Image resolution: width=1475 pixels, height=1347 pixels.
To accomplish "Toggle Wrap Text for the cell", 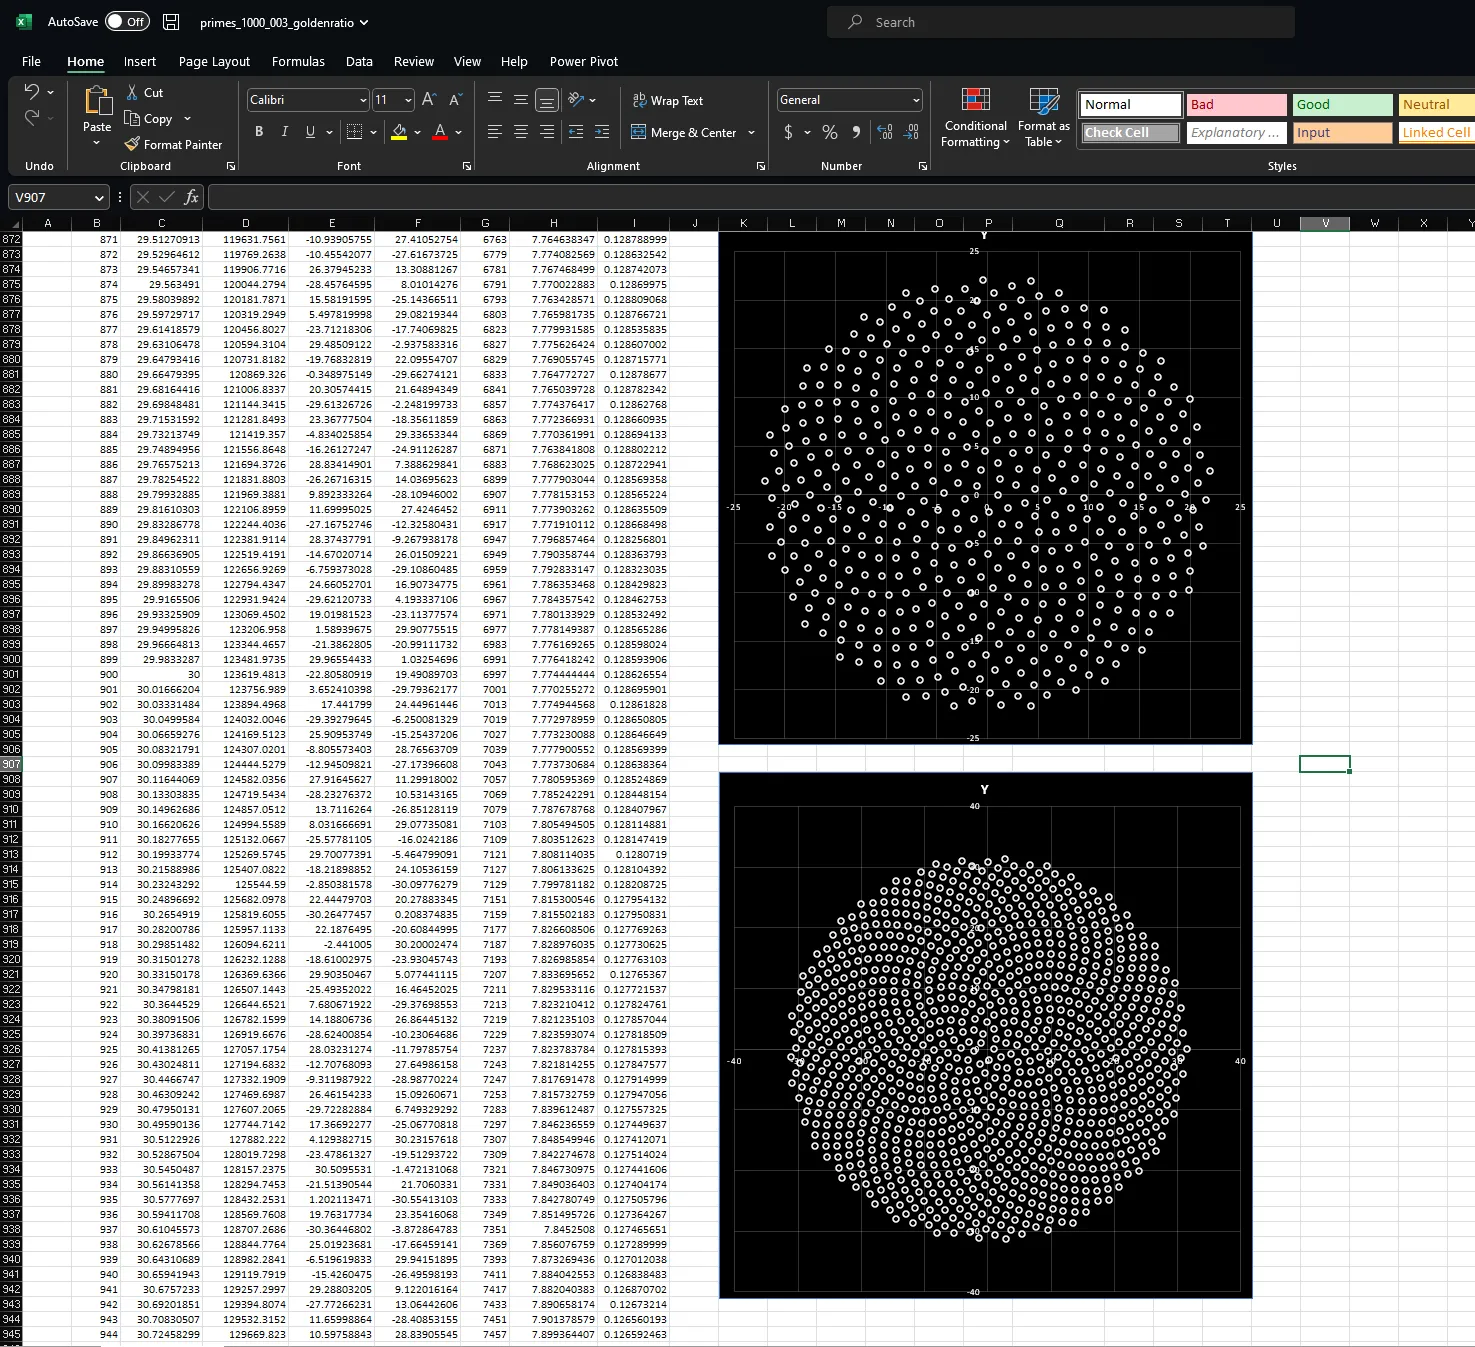I will (x=668, y=100).
